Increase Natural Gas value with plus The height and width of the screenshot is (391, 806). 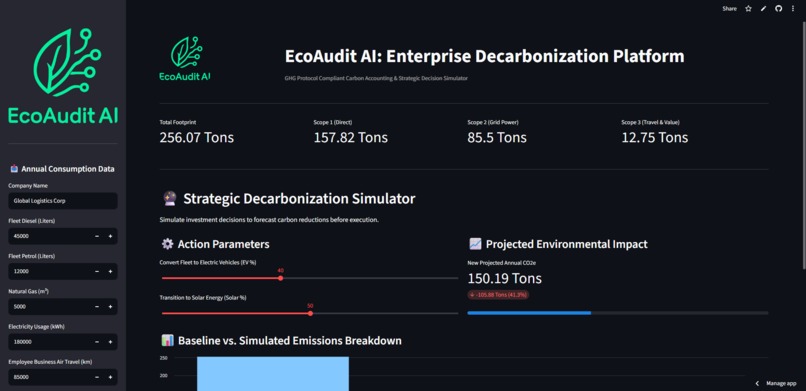[110, 307]
